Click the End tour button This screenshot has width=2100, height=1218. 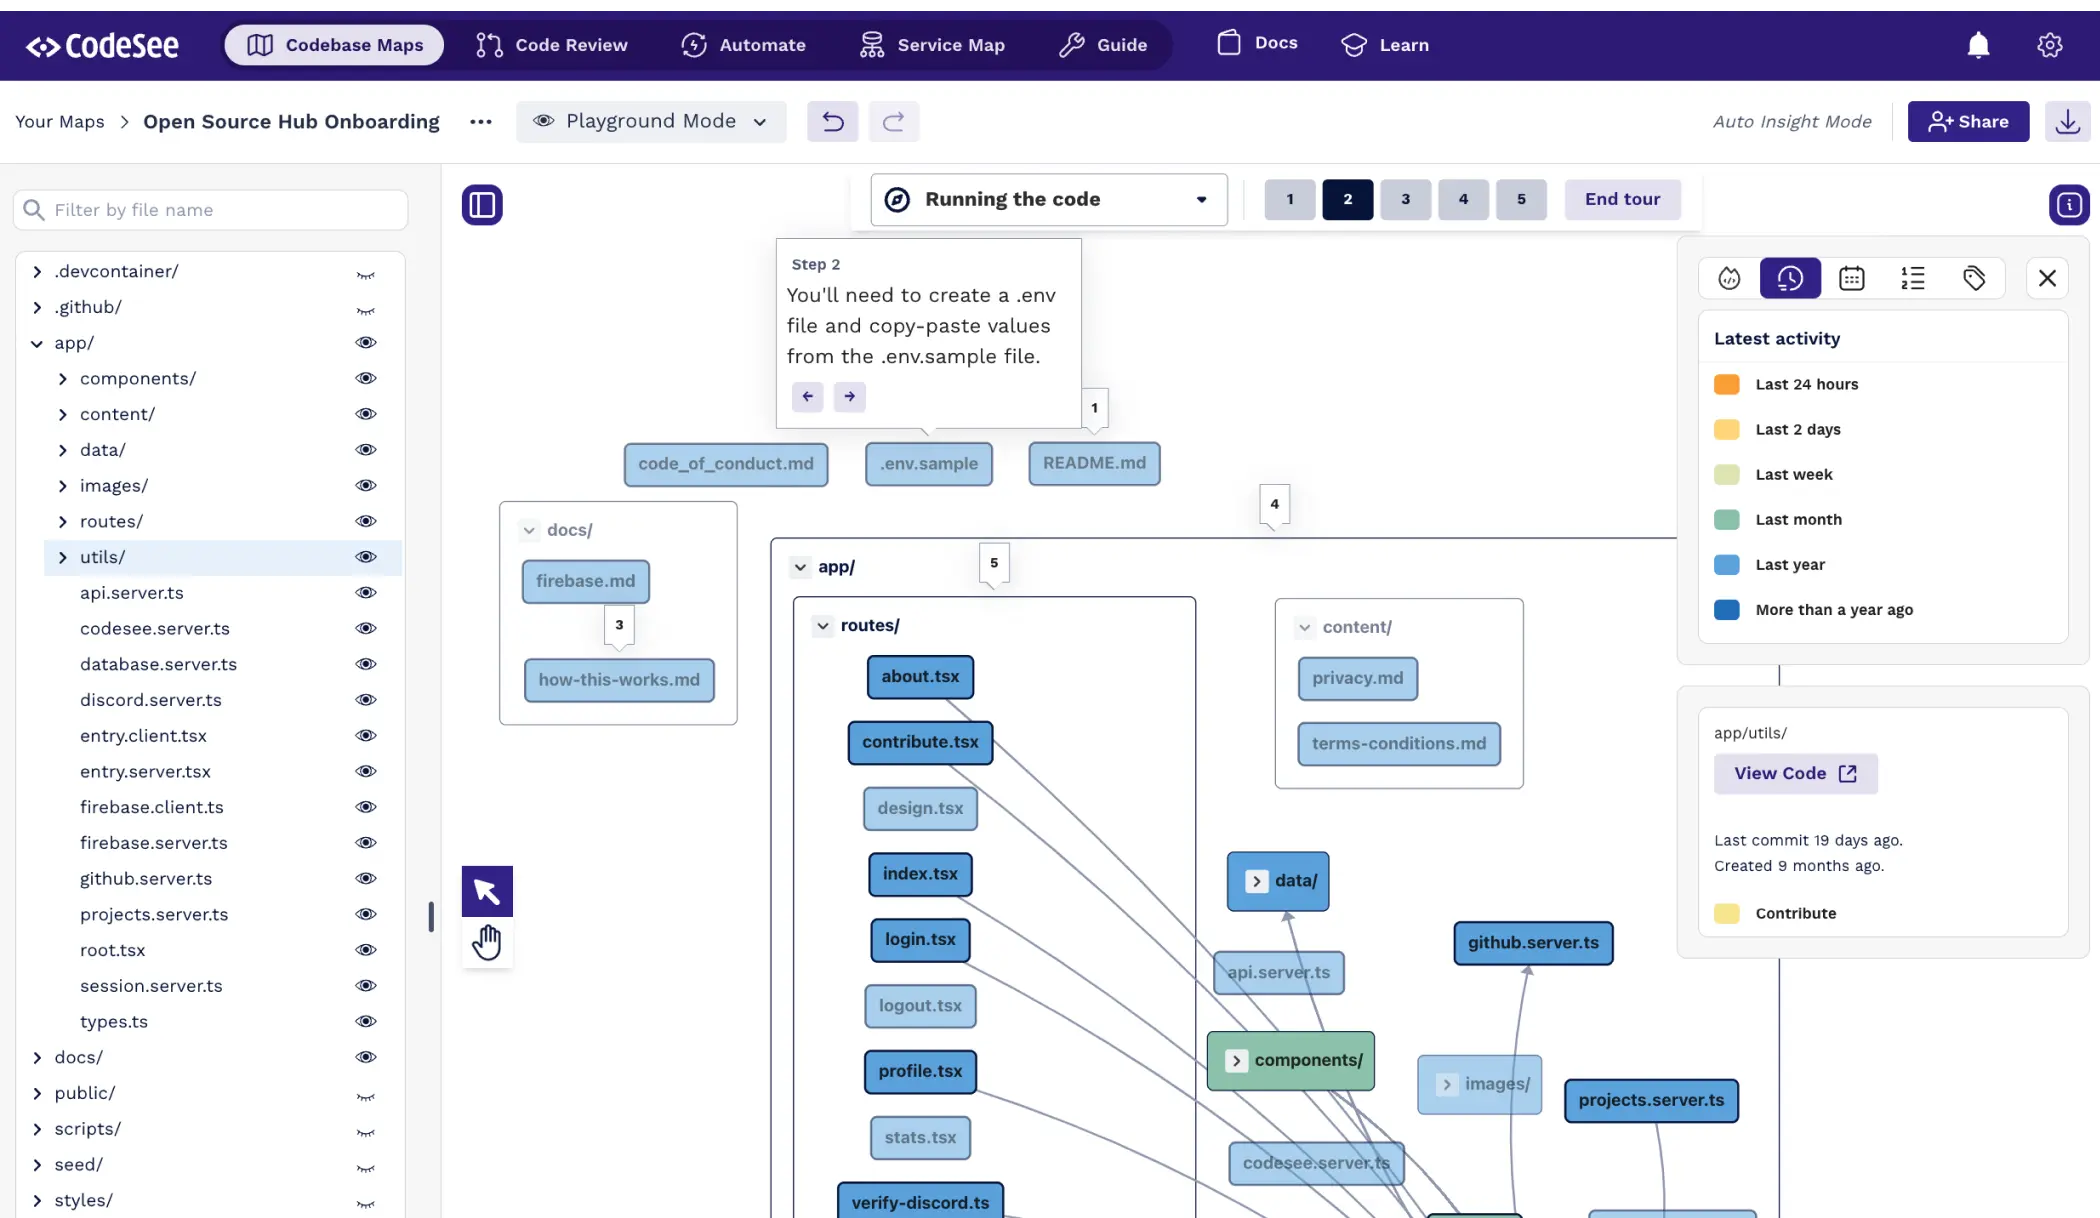(1621, 199)
